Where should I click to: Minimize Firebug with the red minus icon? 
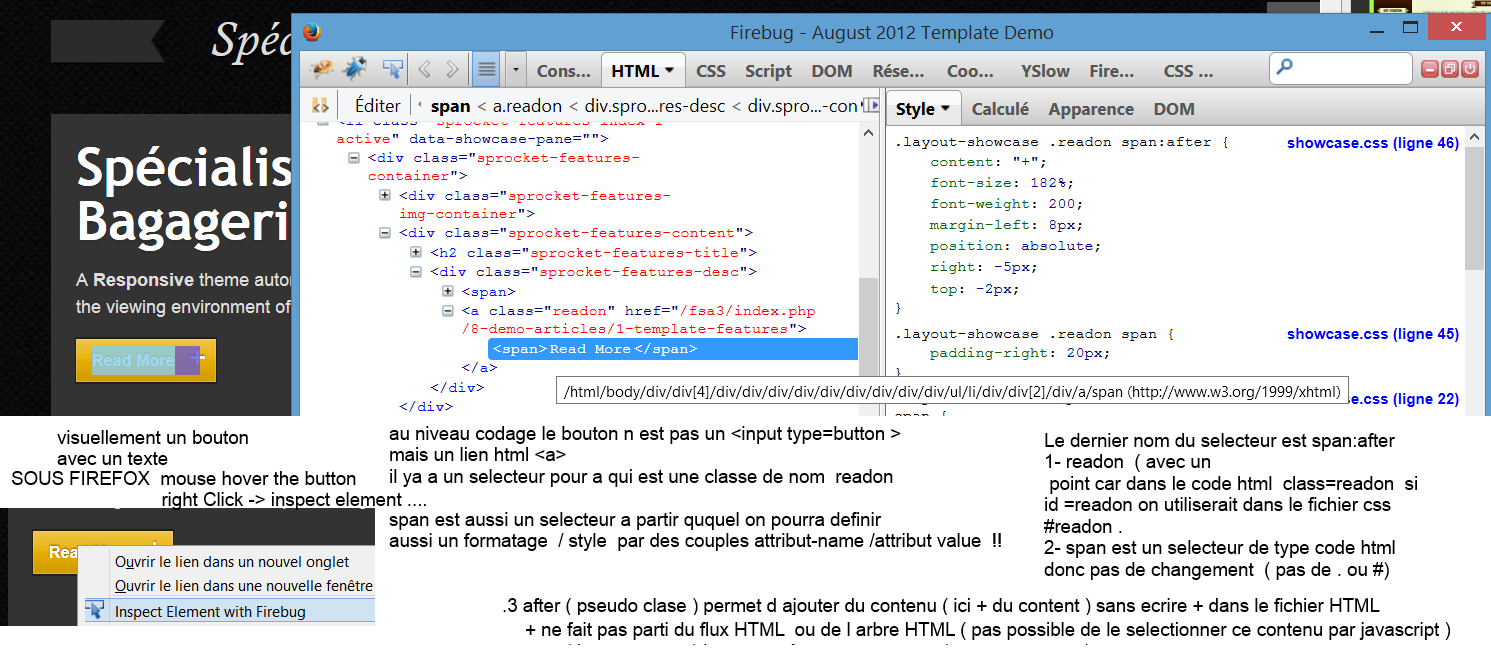click(1429, 69)
